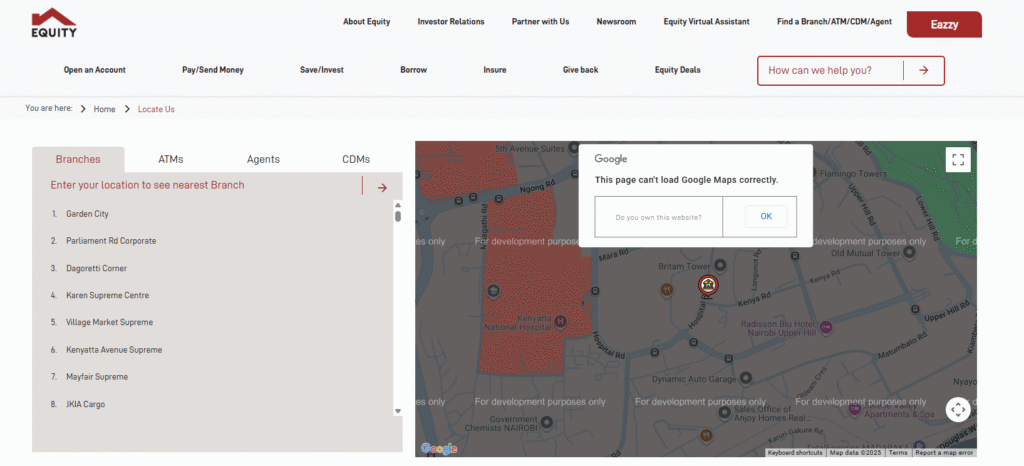Screen dimensions: 1024x466
Task: Select Dagoretti Corner branch
Action: (x=97, y=268)
